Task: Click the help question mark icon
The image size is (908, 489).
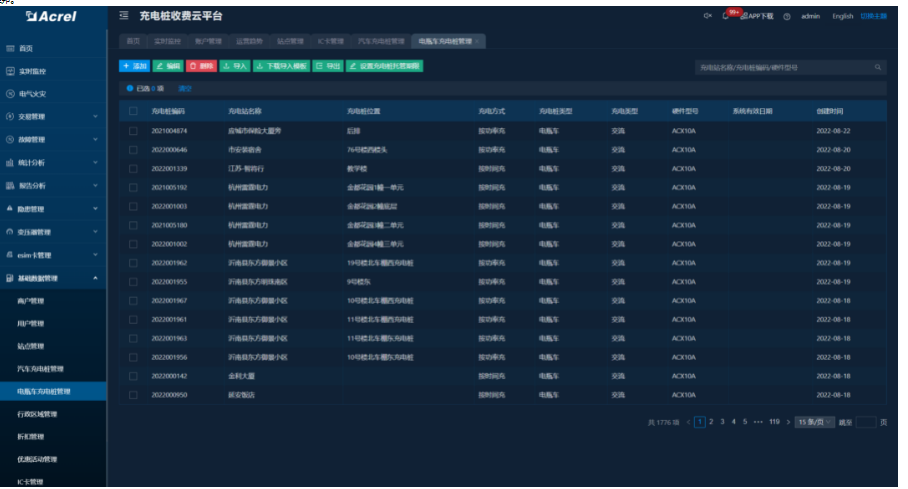Action: 787,16
